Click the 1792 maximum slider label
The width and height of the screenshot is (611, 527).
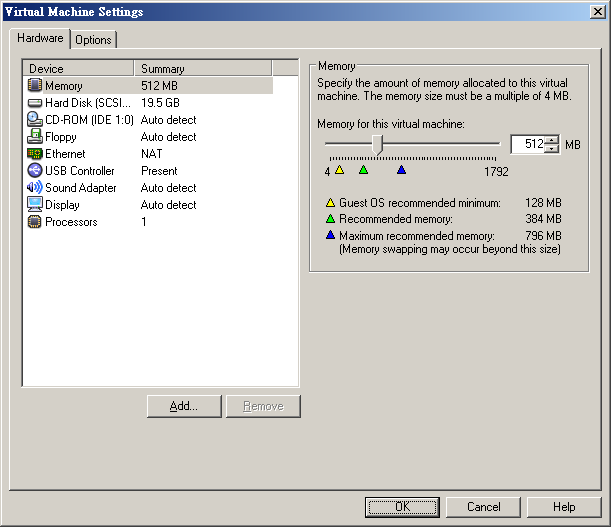tap(496, 172)
